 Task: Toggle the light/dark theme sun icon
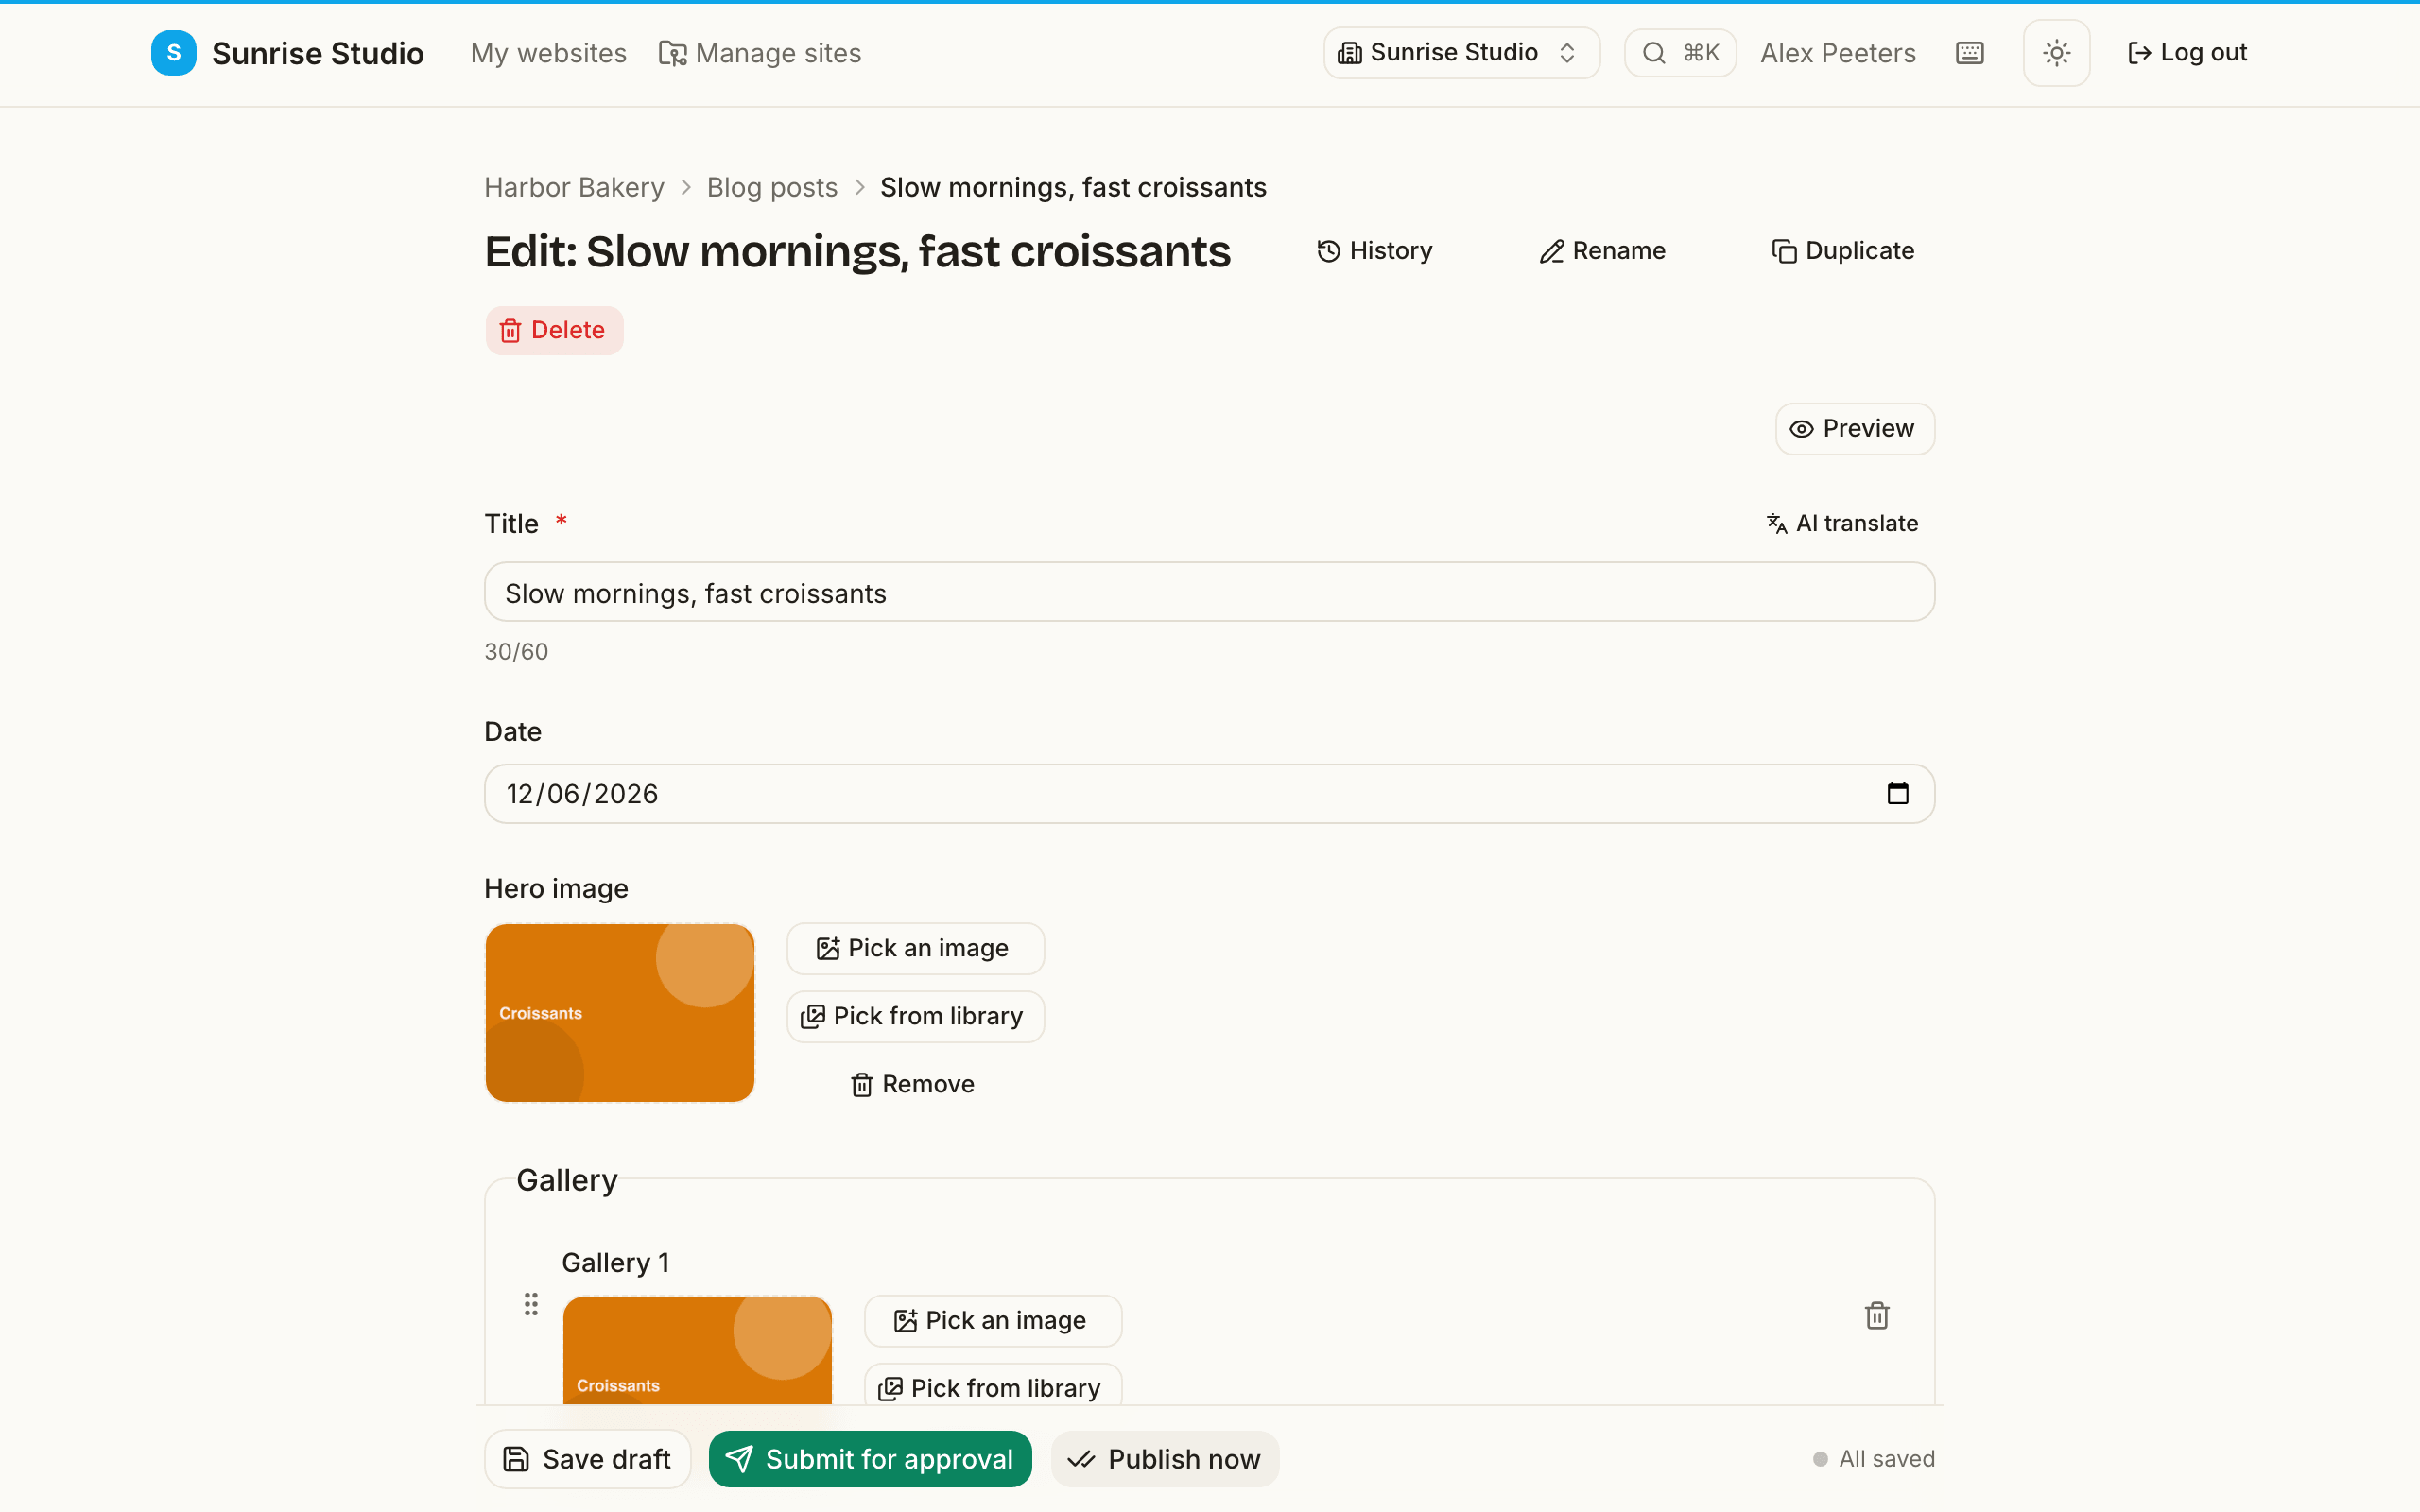[x=2056, y=53]
